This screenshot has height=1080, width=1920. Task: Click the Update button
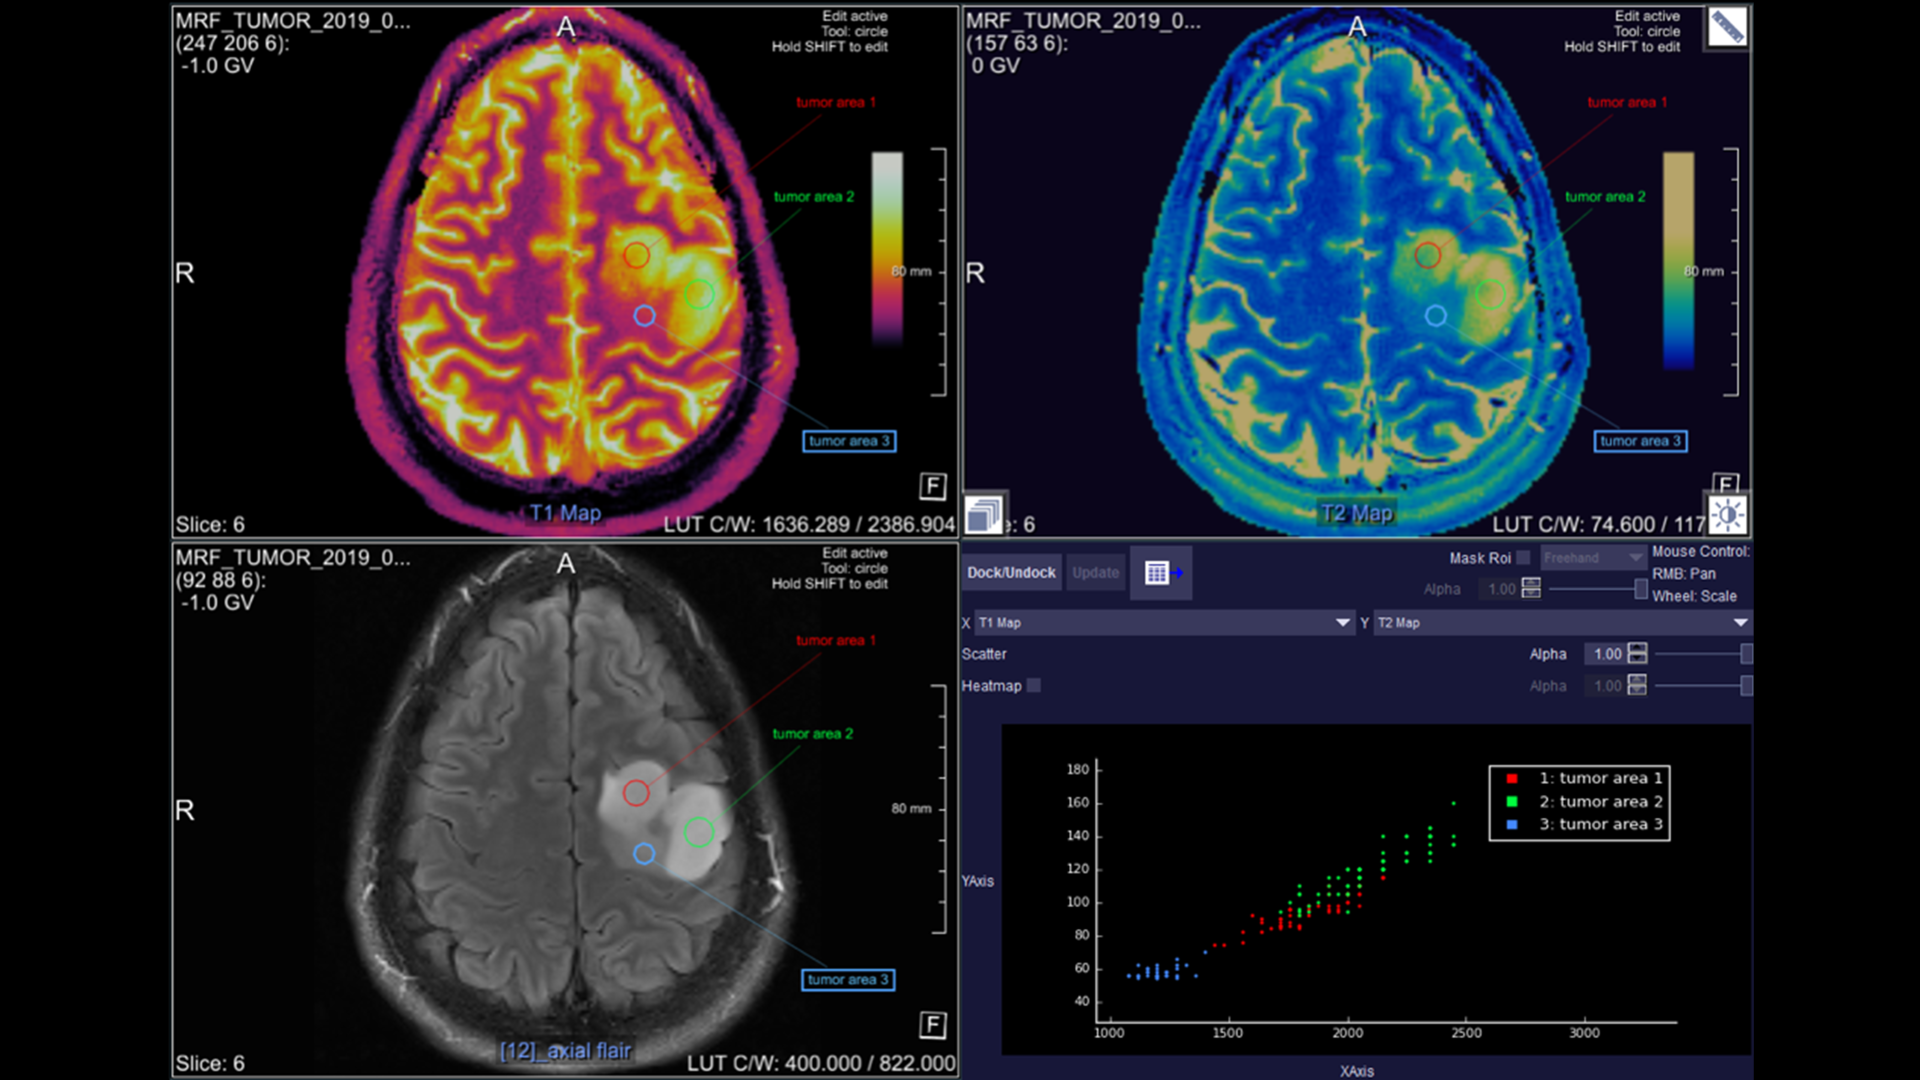click(1095, 573)
